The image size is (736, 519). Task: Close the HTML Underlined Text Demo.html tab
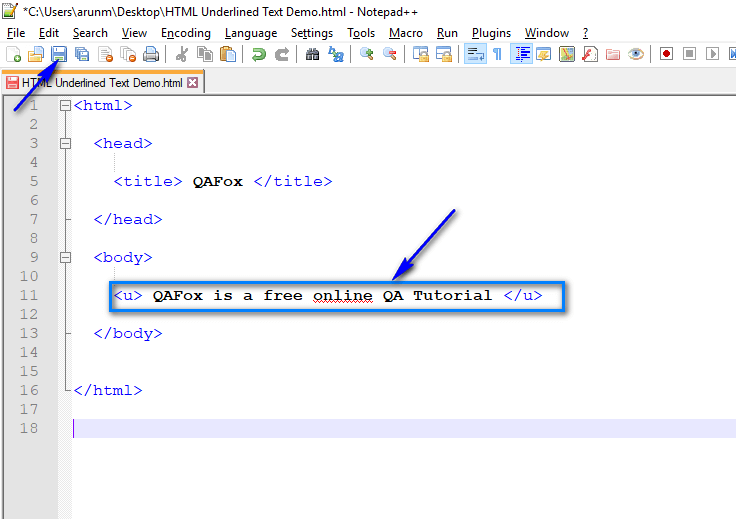(x=192, y=83)
